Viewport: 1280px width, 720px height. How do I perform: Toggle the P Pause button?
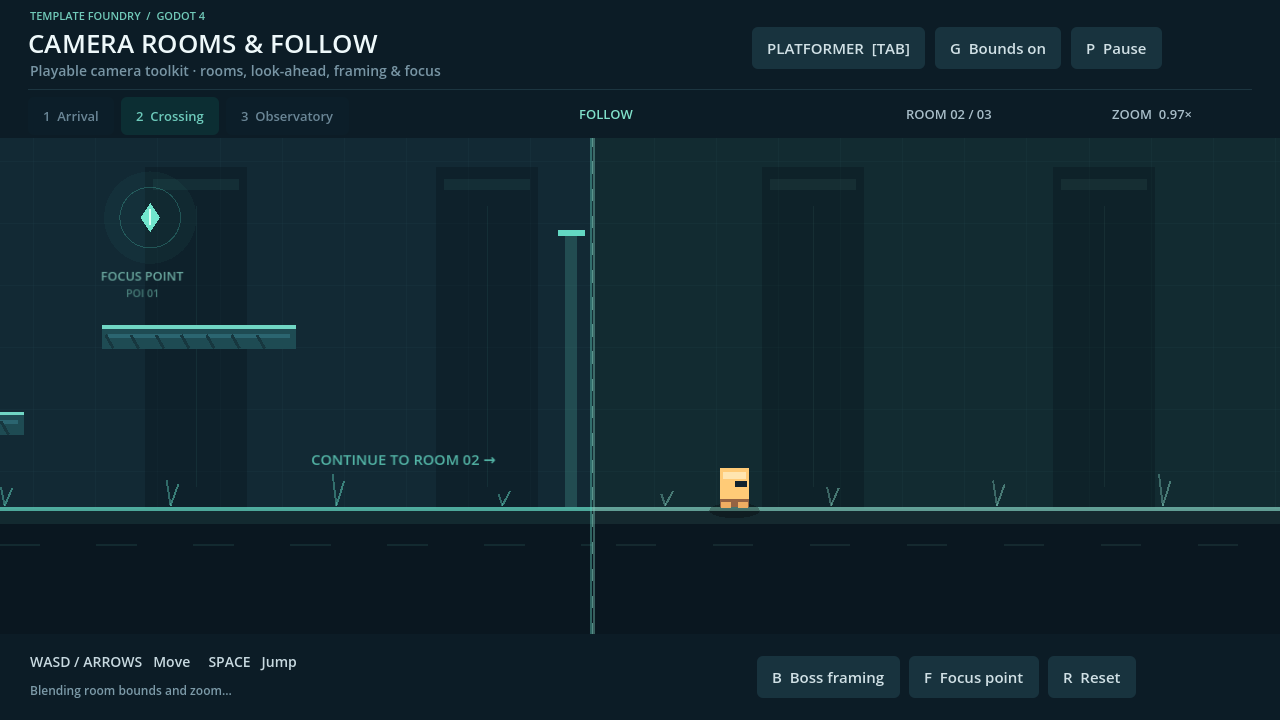point(1116,48)
